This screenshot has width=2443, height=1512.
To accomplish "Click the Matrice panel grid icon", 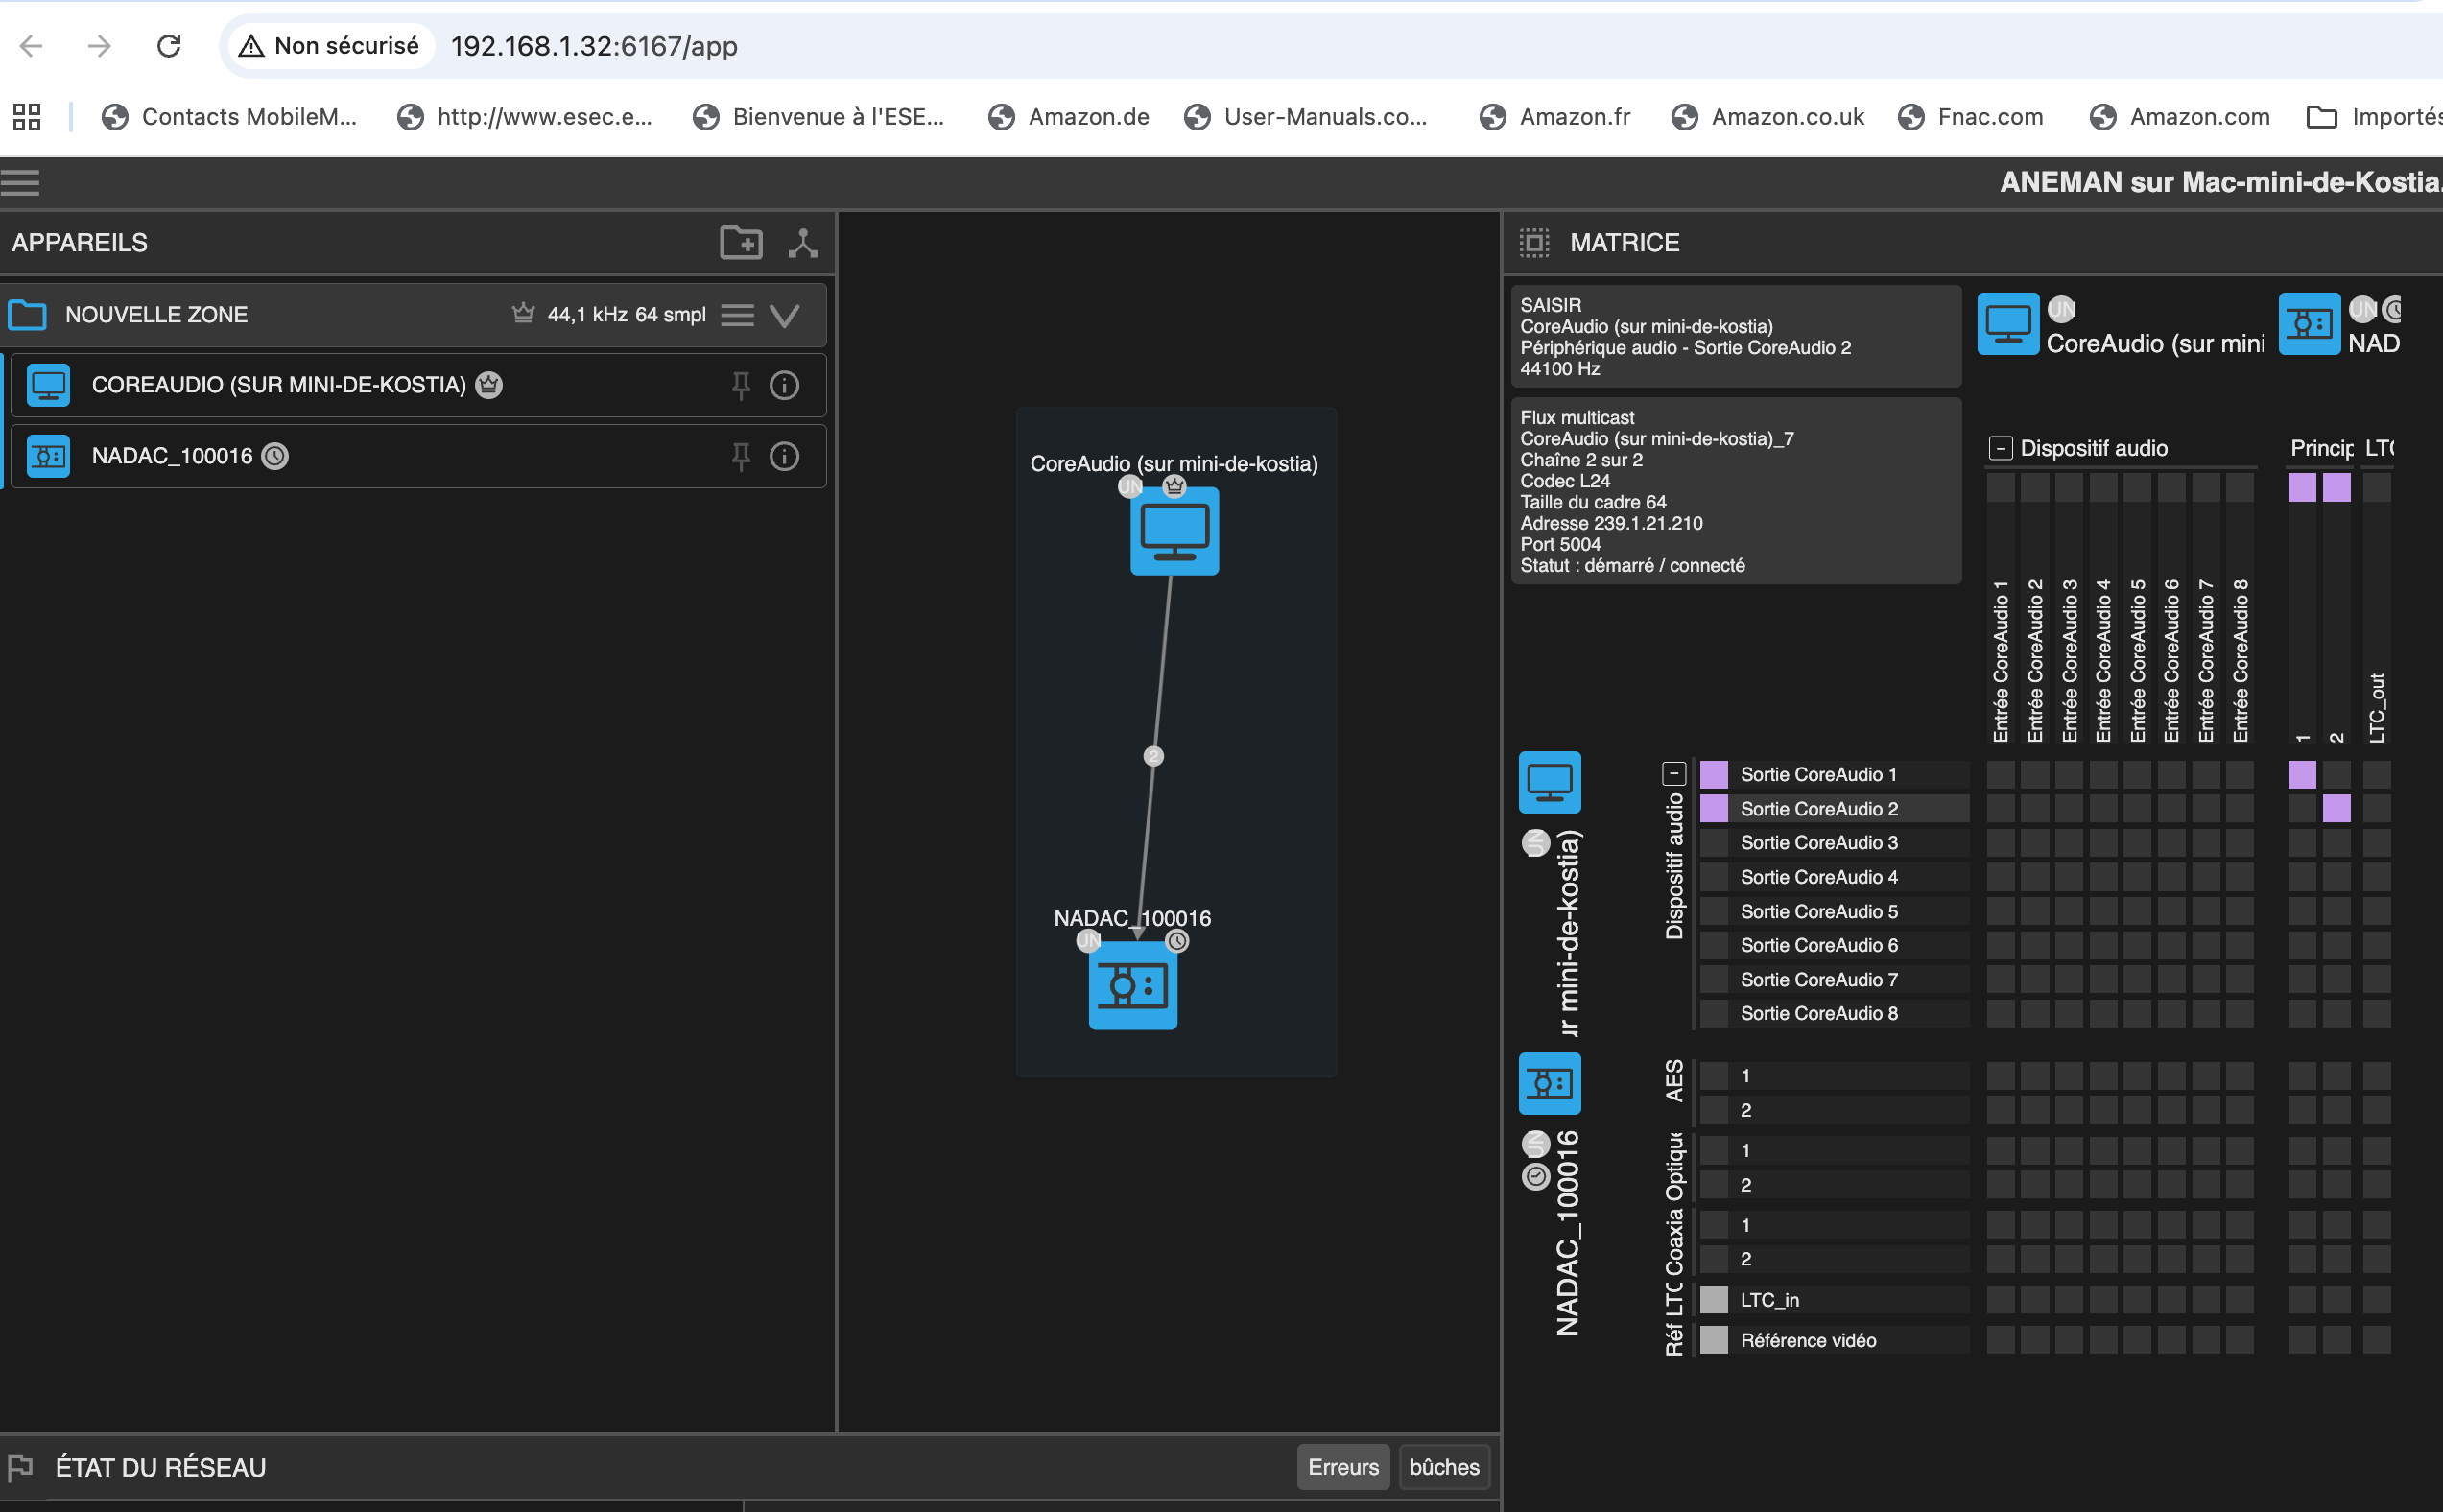I will [x=1534, y=243].
